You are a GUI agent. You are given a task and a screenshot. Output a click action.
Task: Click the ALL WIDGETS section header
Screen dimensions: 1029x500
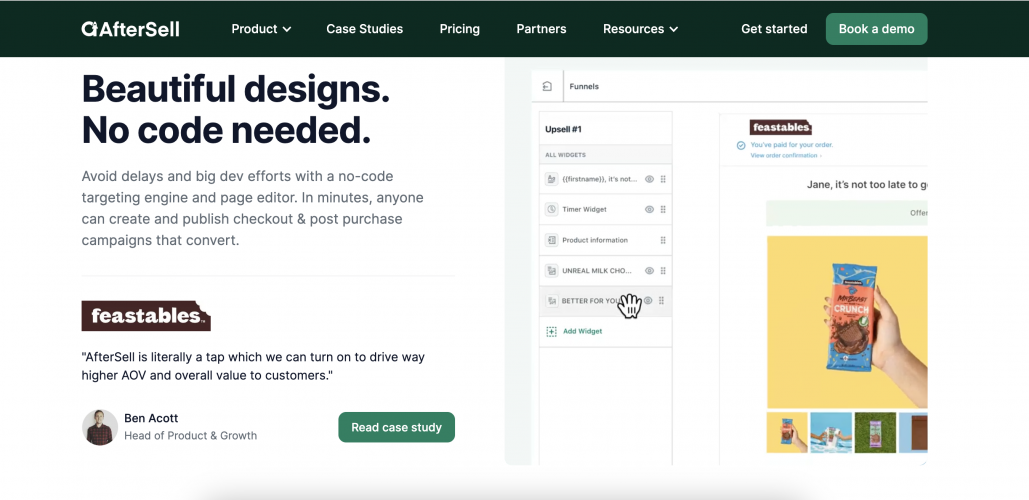(x=566, y=155)
